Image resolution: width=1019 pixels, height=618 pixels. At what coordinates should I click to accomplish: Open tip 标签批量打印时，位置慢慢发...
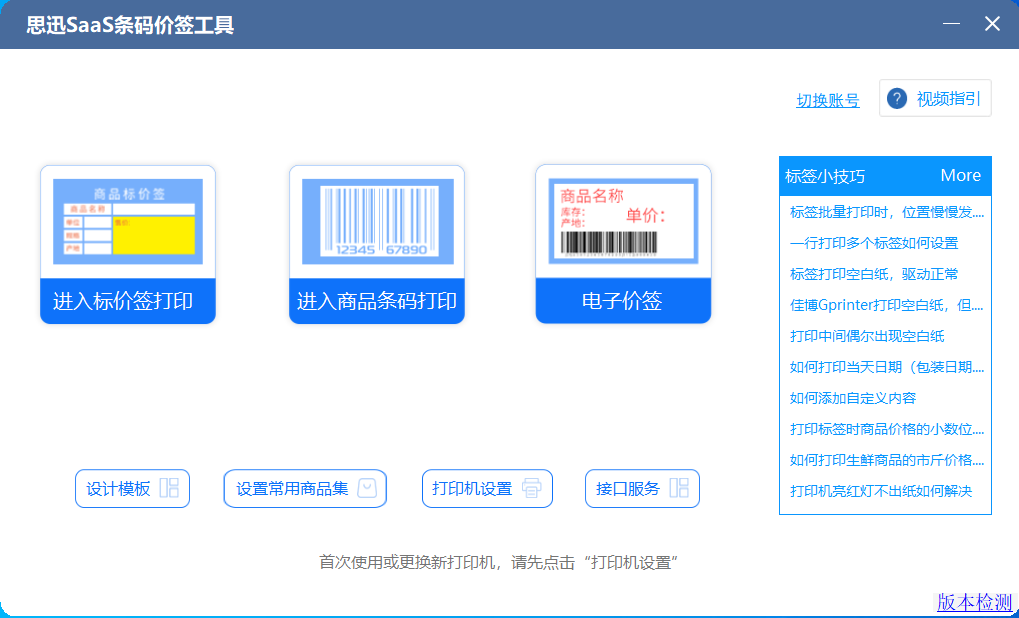(x=886, y=212)
